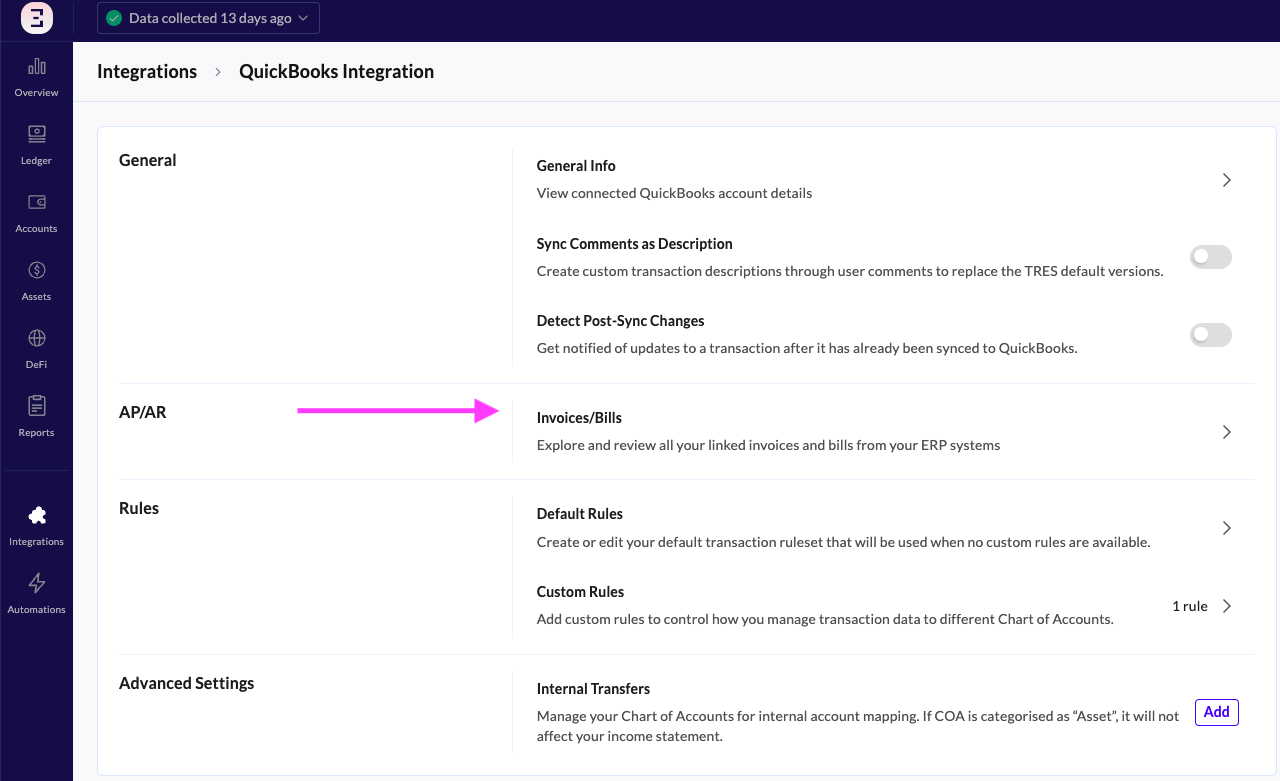Select the DeFi globe icon
This screenshot has width=1280, height=781.
37,338
